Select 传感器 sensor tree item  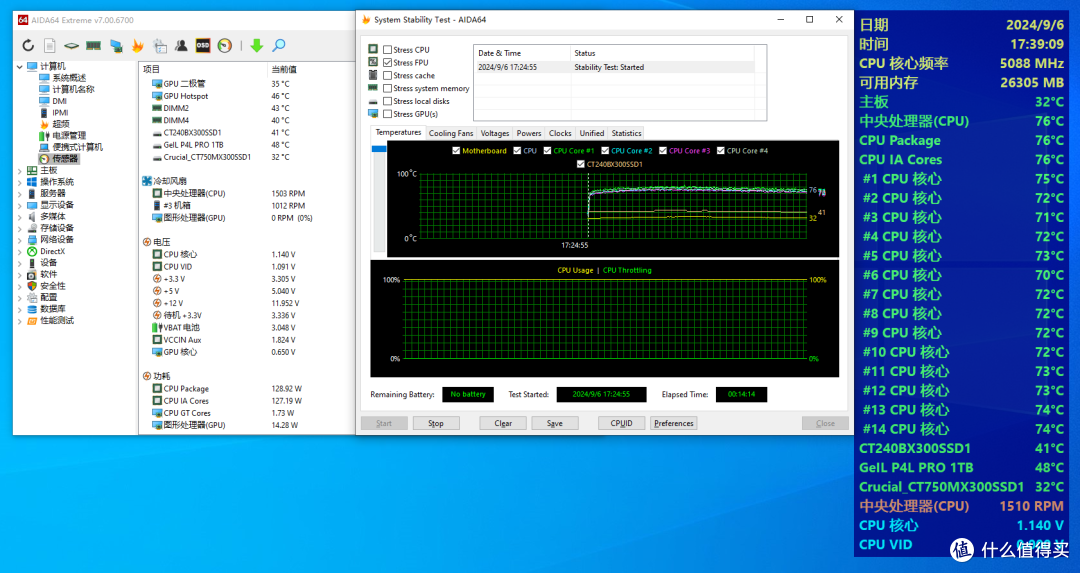click(65, 158)
